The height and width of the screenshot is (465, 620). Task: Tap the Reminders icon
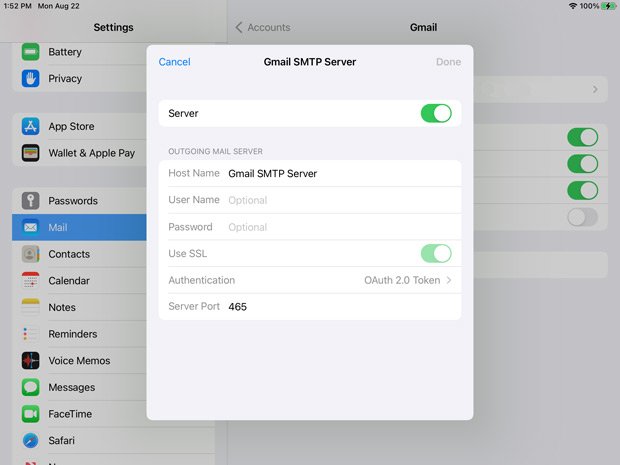pyautogui.click(x=30, y=334)
